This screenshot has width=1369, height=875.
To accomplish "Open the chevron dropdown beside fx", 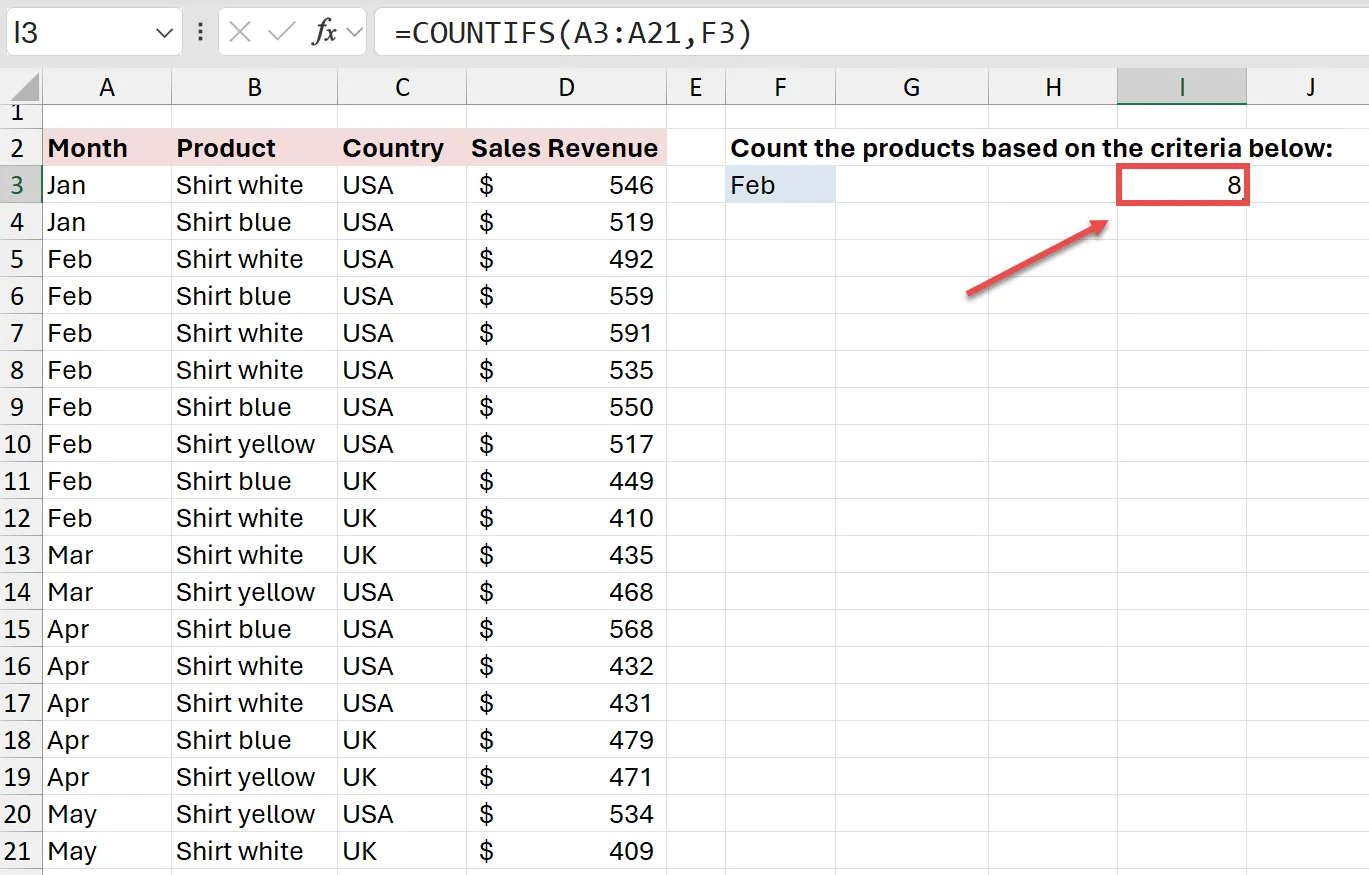I will click(353, 33).
